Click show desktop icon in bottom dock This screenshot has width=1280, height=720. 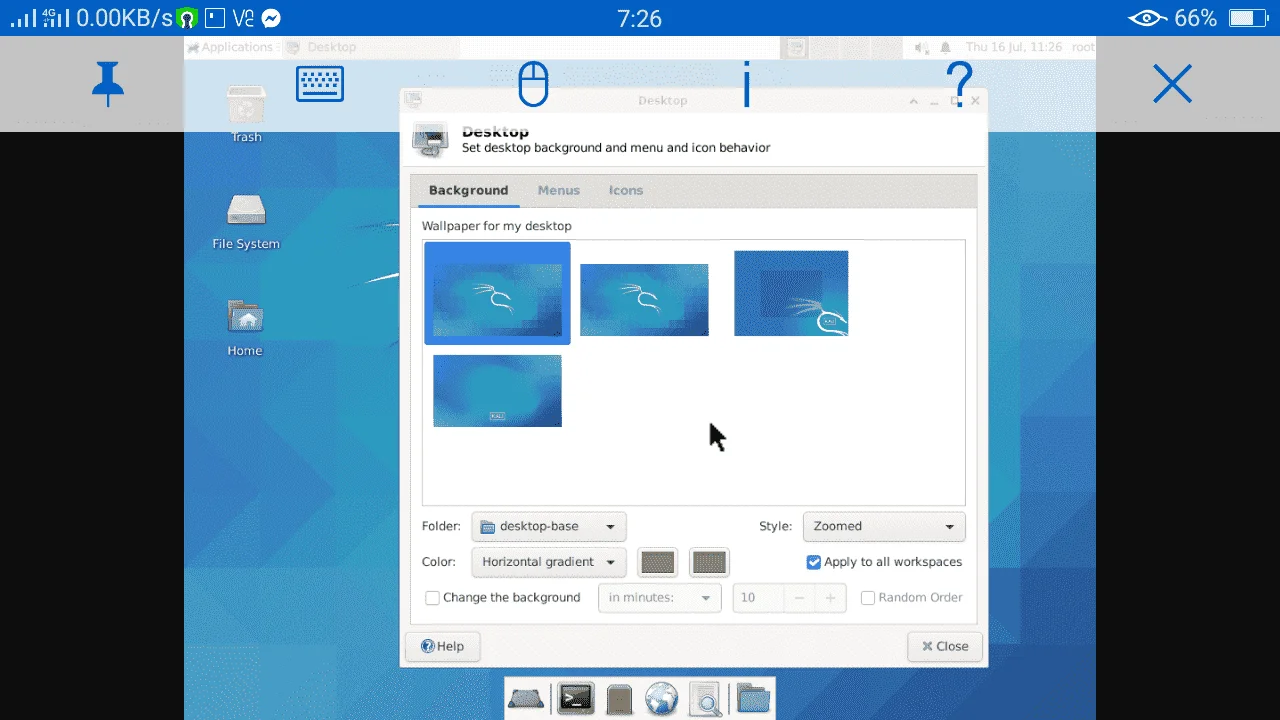point(525,699)
